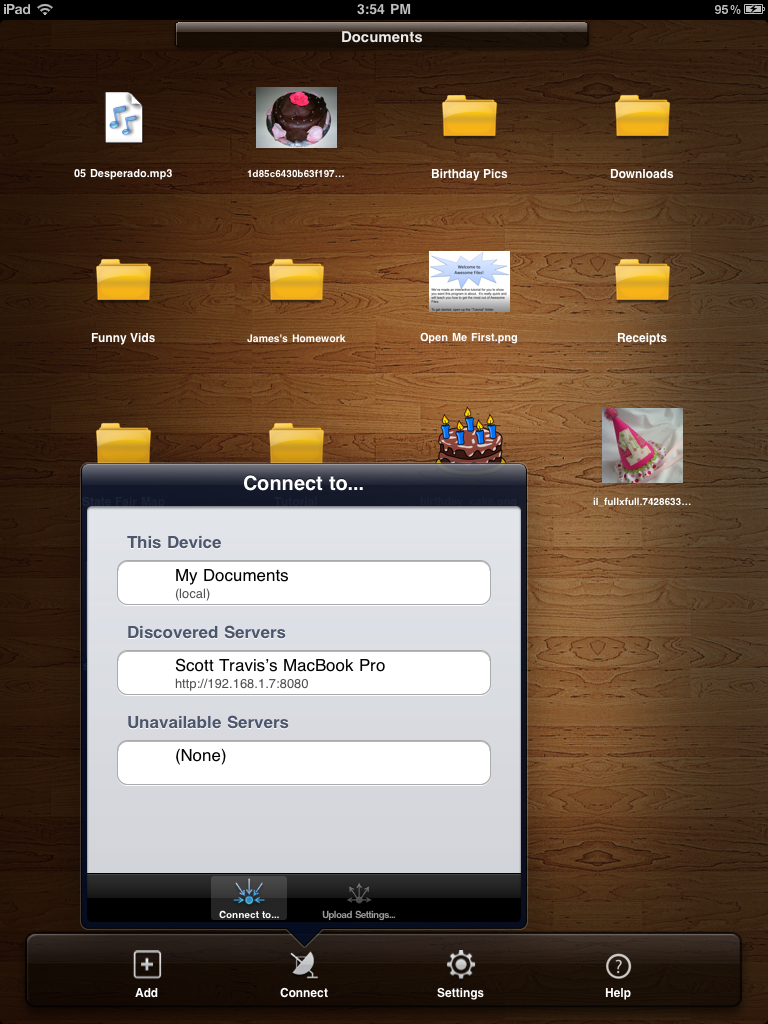Open the birthday cake with candles image
768x1024 pixels.
469,437
